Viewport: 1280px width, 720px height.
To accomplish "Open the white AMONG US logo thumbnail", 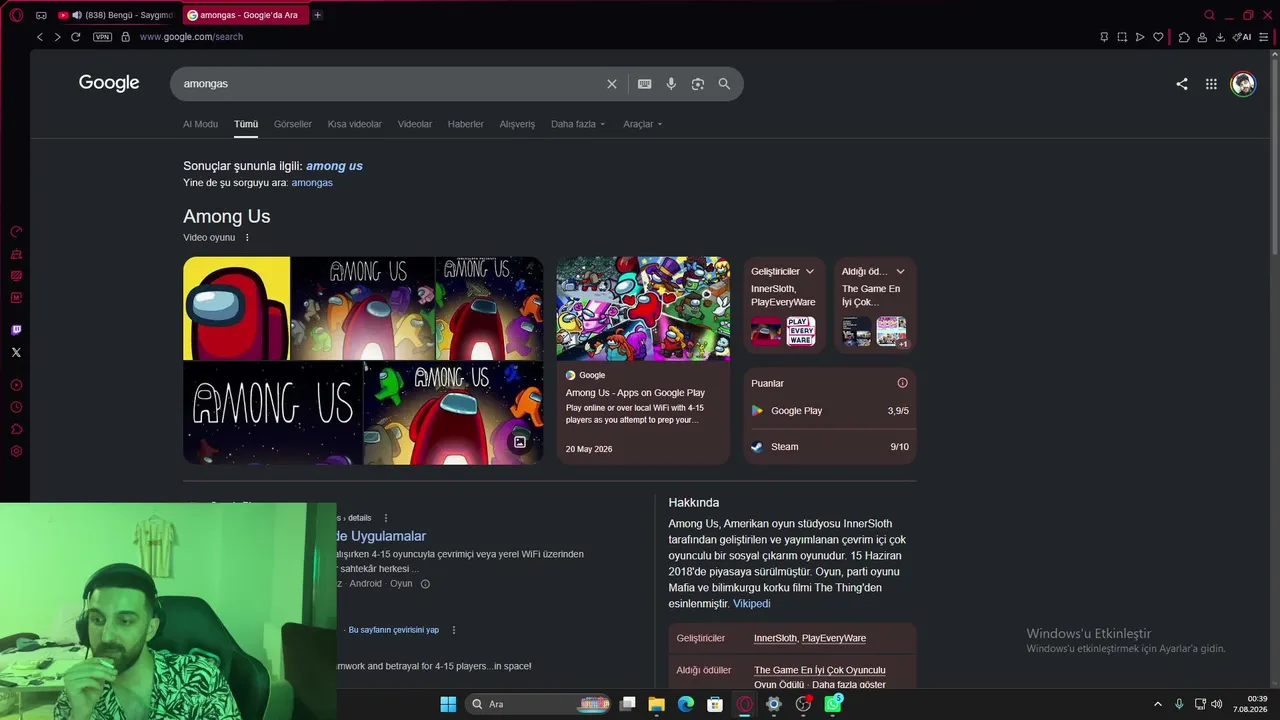I will [x=272, y=412].
